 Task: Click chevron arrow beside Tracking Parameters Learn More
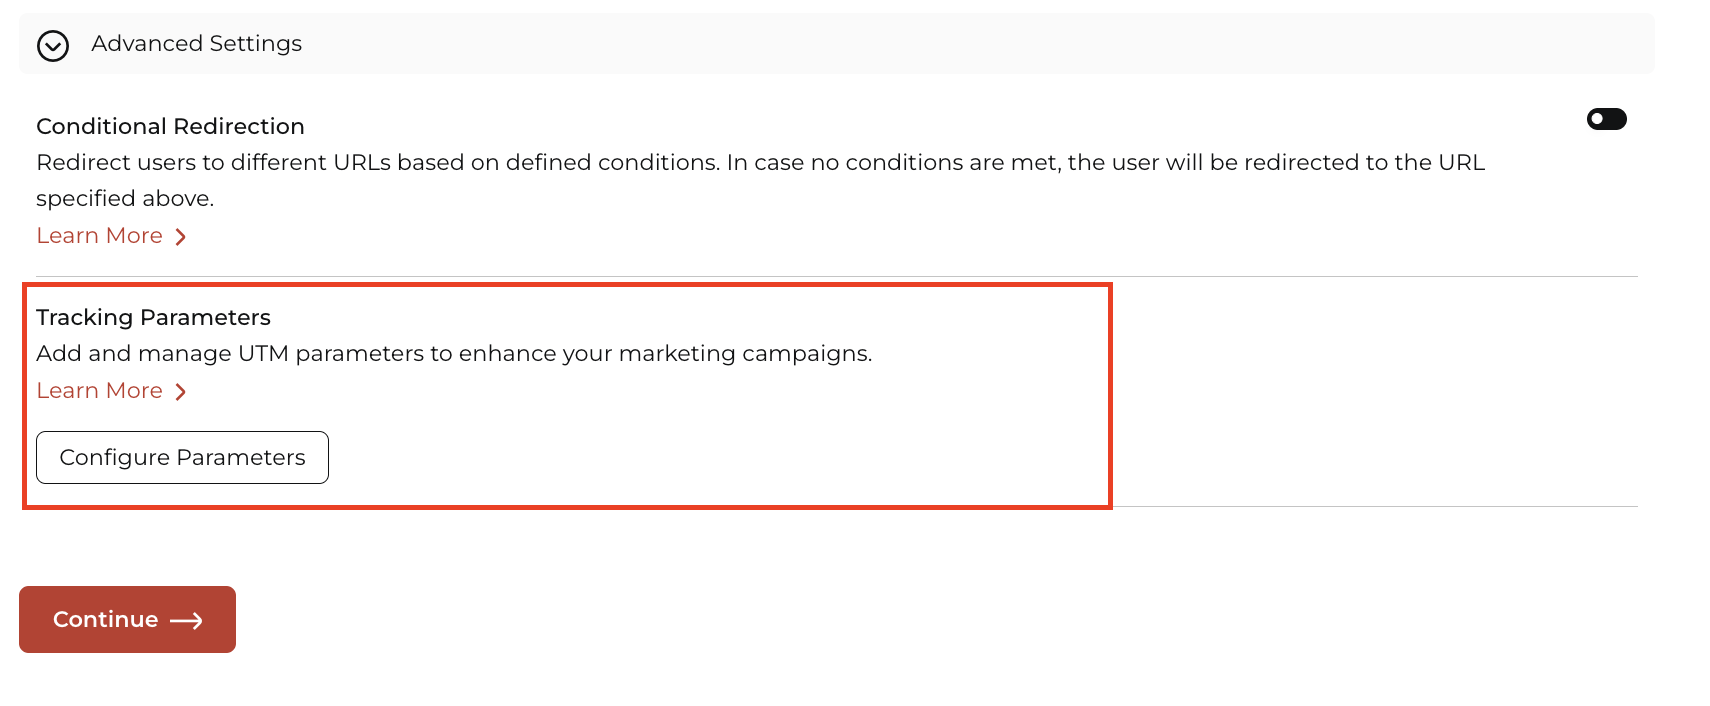181,392
